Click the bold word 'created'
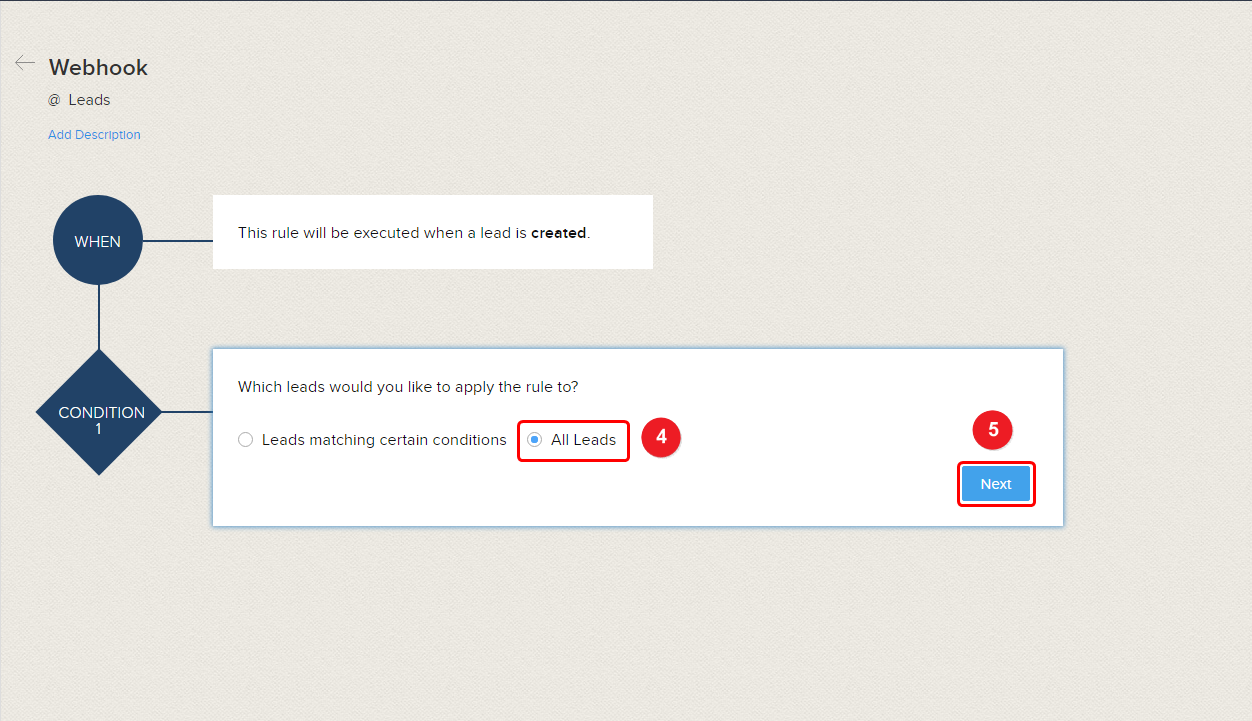Image resolution: width=1252 pixels, height=721 pixels. click(558, 233)
